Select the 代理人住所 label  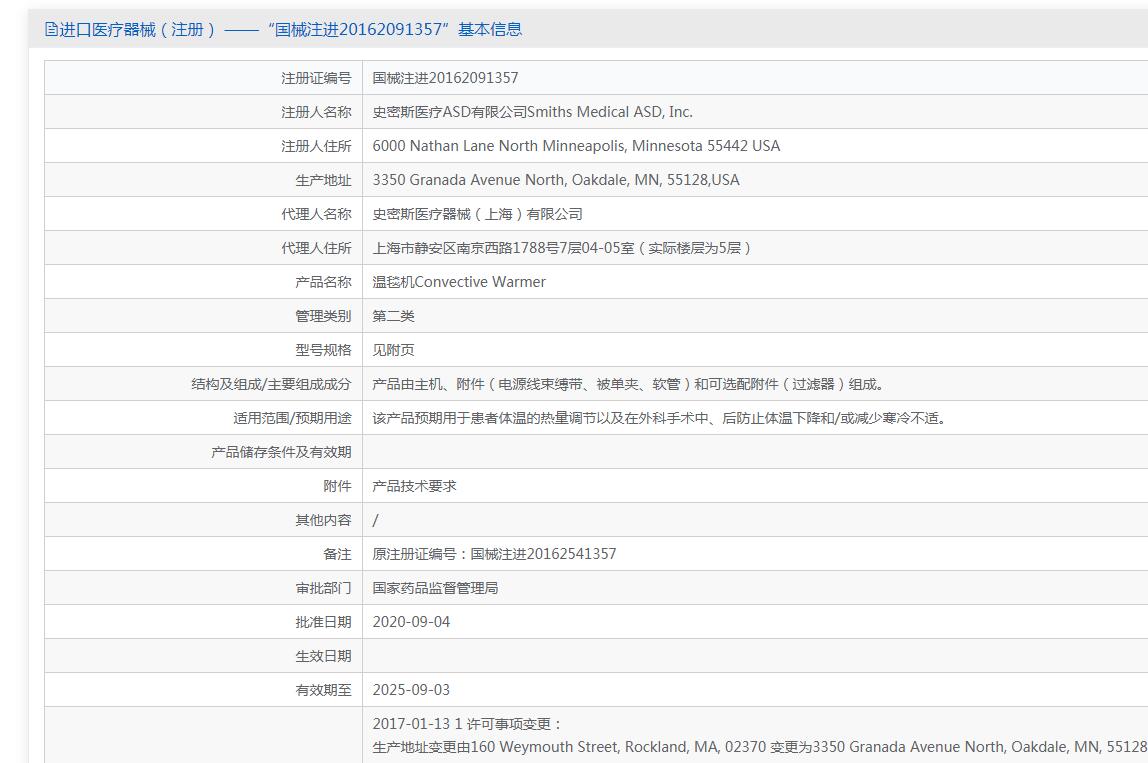pos(316,248)
